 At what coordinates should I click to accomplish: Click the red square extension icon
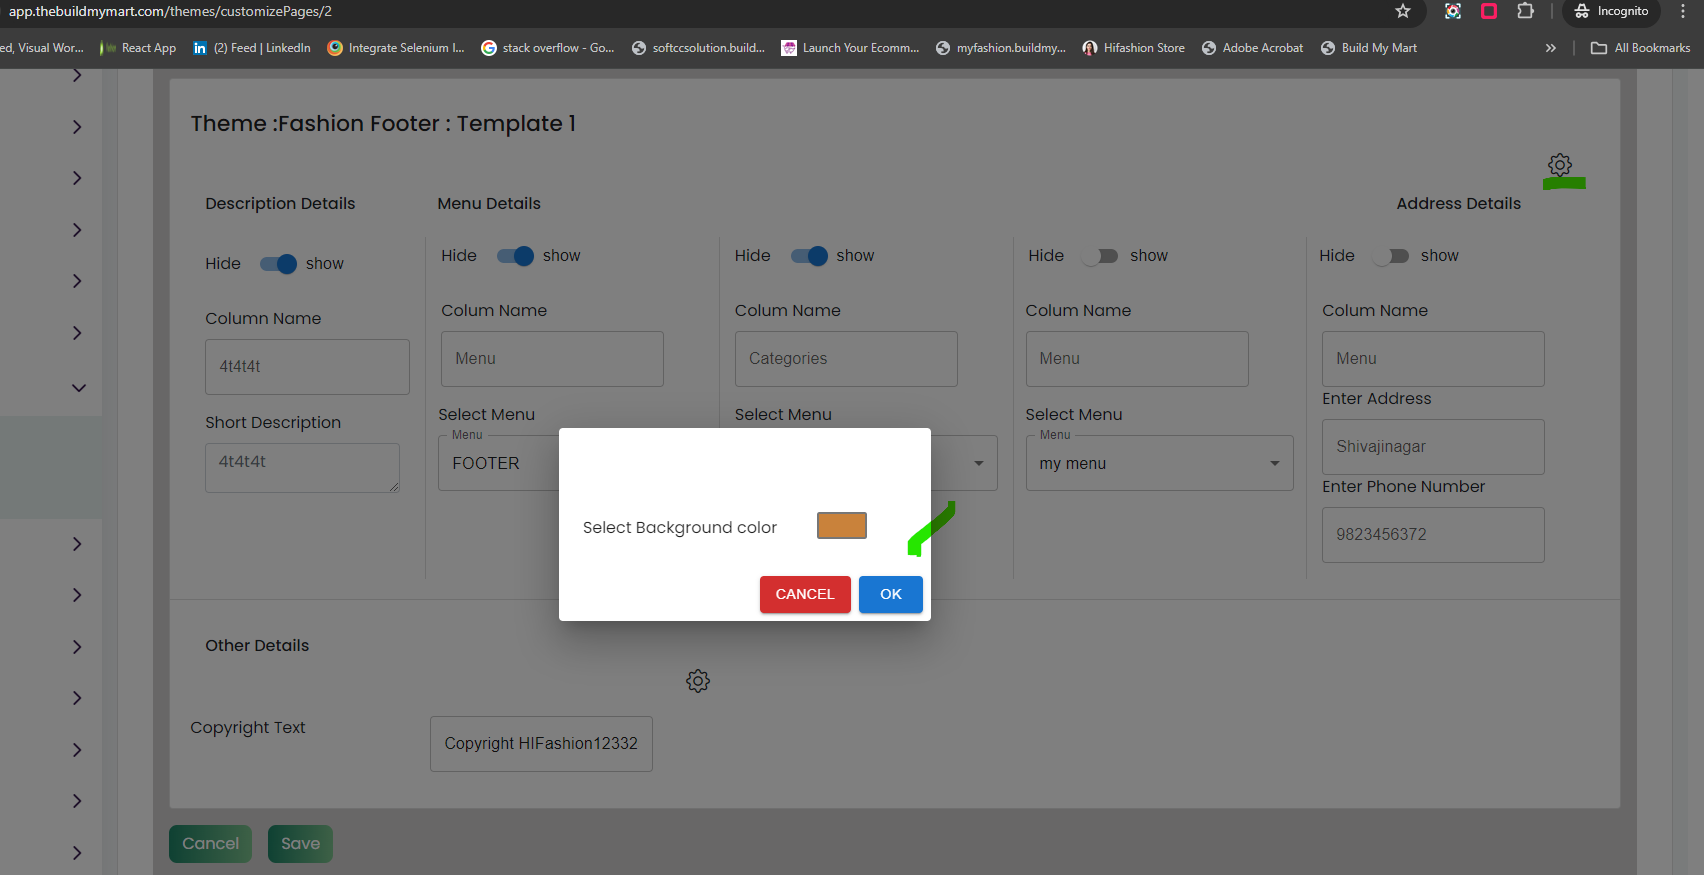1489,11
